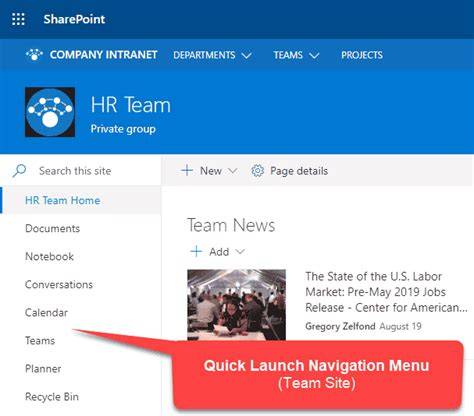The width and height of the screenshot is (474, 416).
Task: Open Teams in quick launch menu
Action: pos(40,341)
